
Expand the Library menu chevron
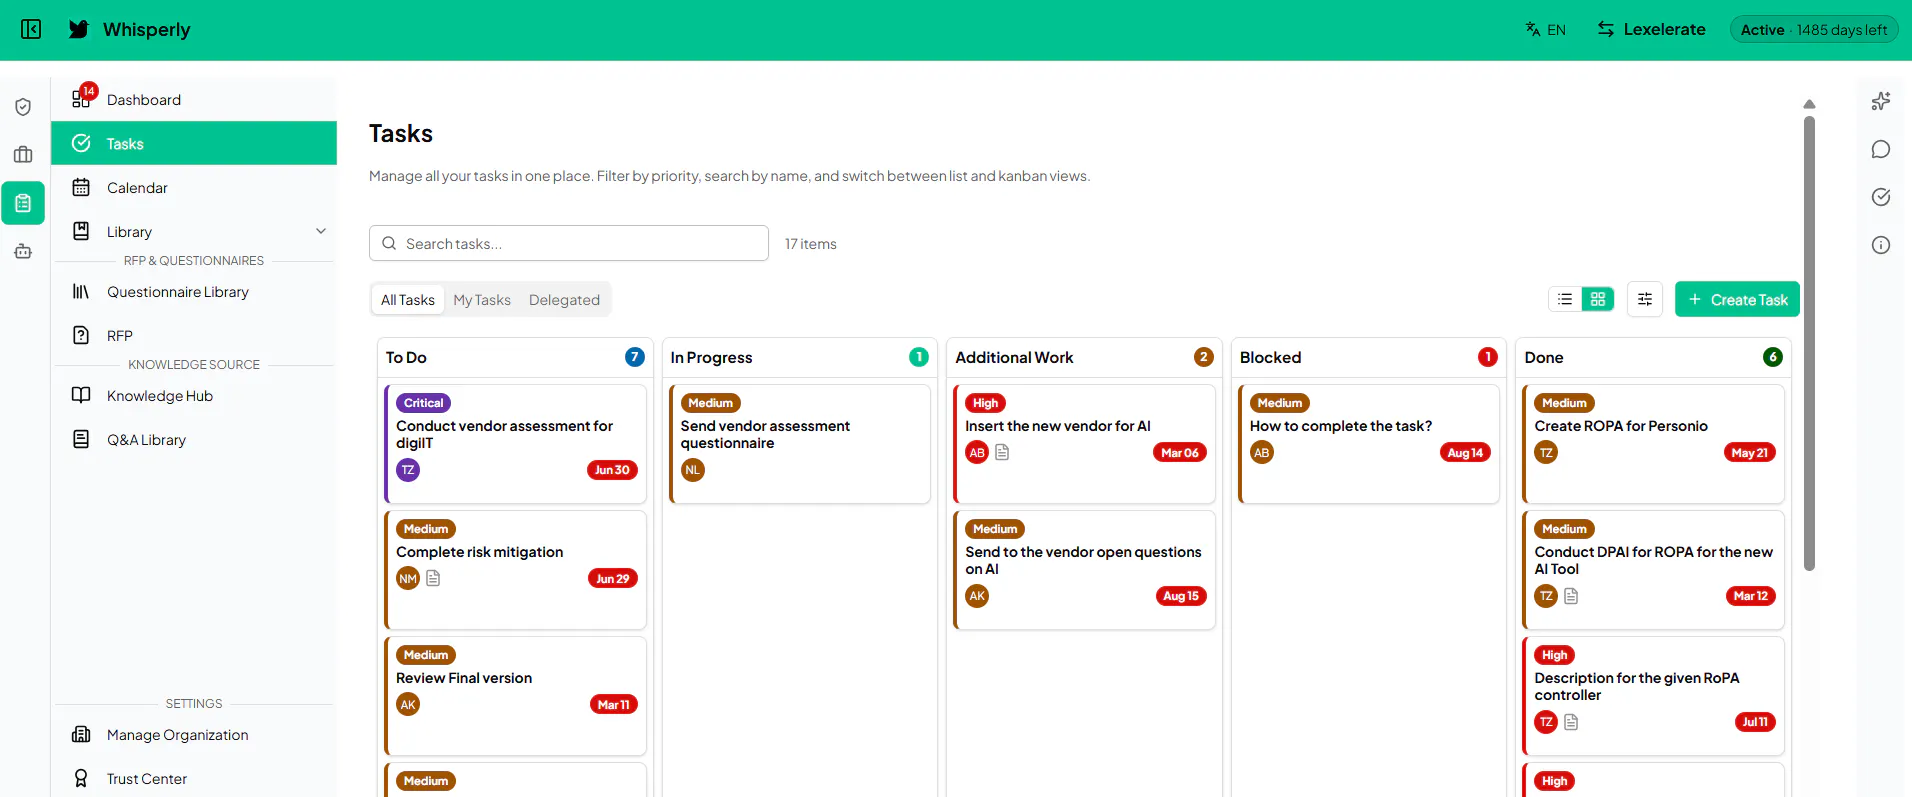(321, 231)
